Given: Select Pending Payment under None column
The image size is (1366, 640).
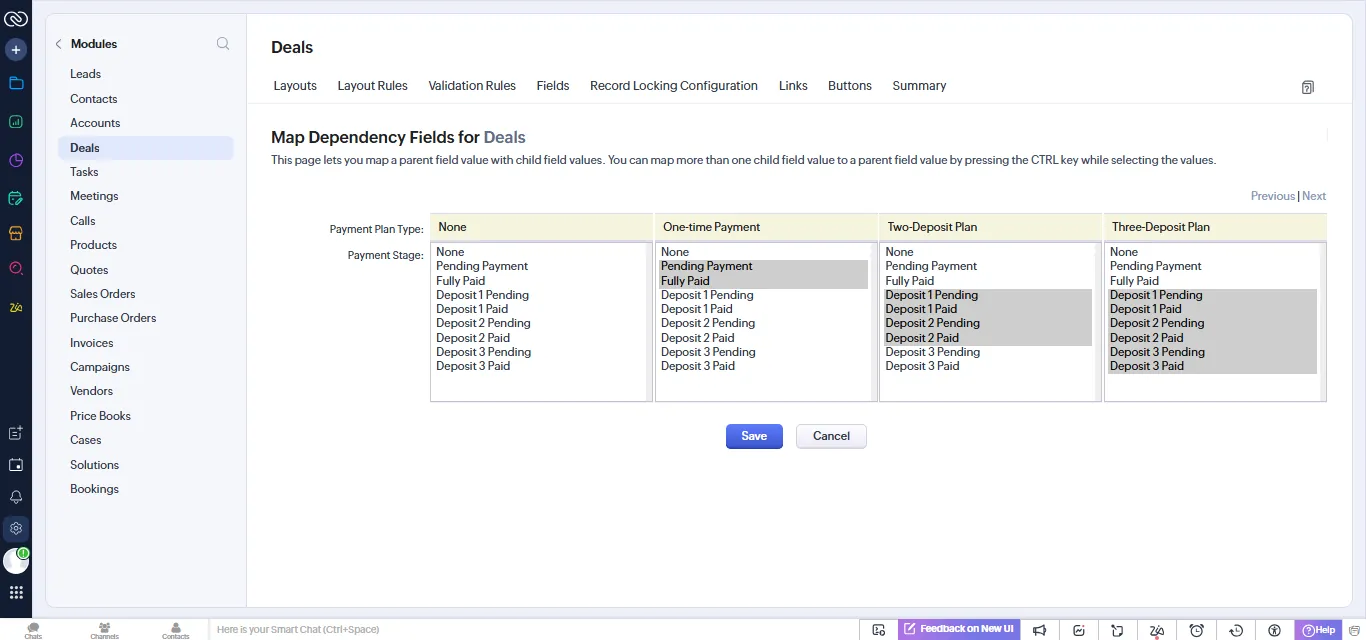Looking at the screenshot, I should [x=539, y=266].
